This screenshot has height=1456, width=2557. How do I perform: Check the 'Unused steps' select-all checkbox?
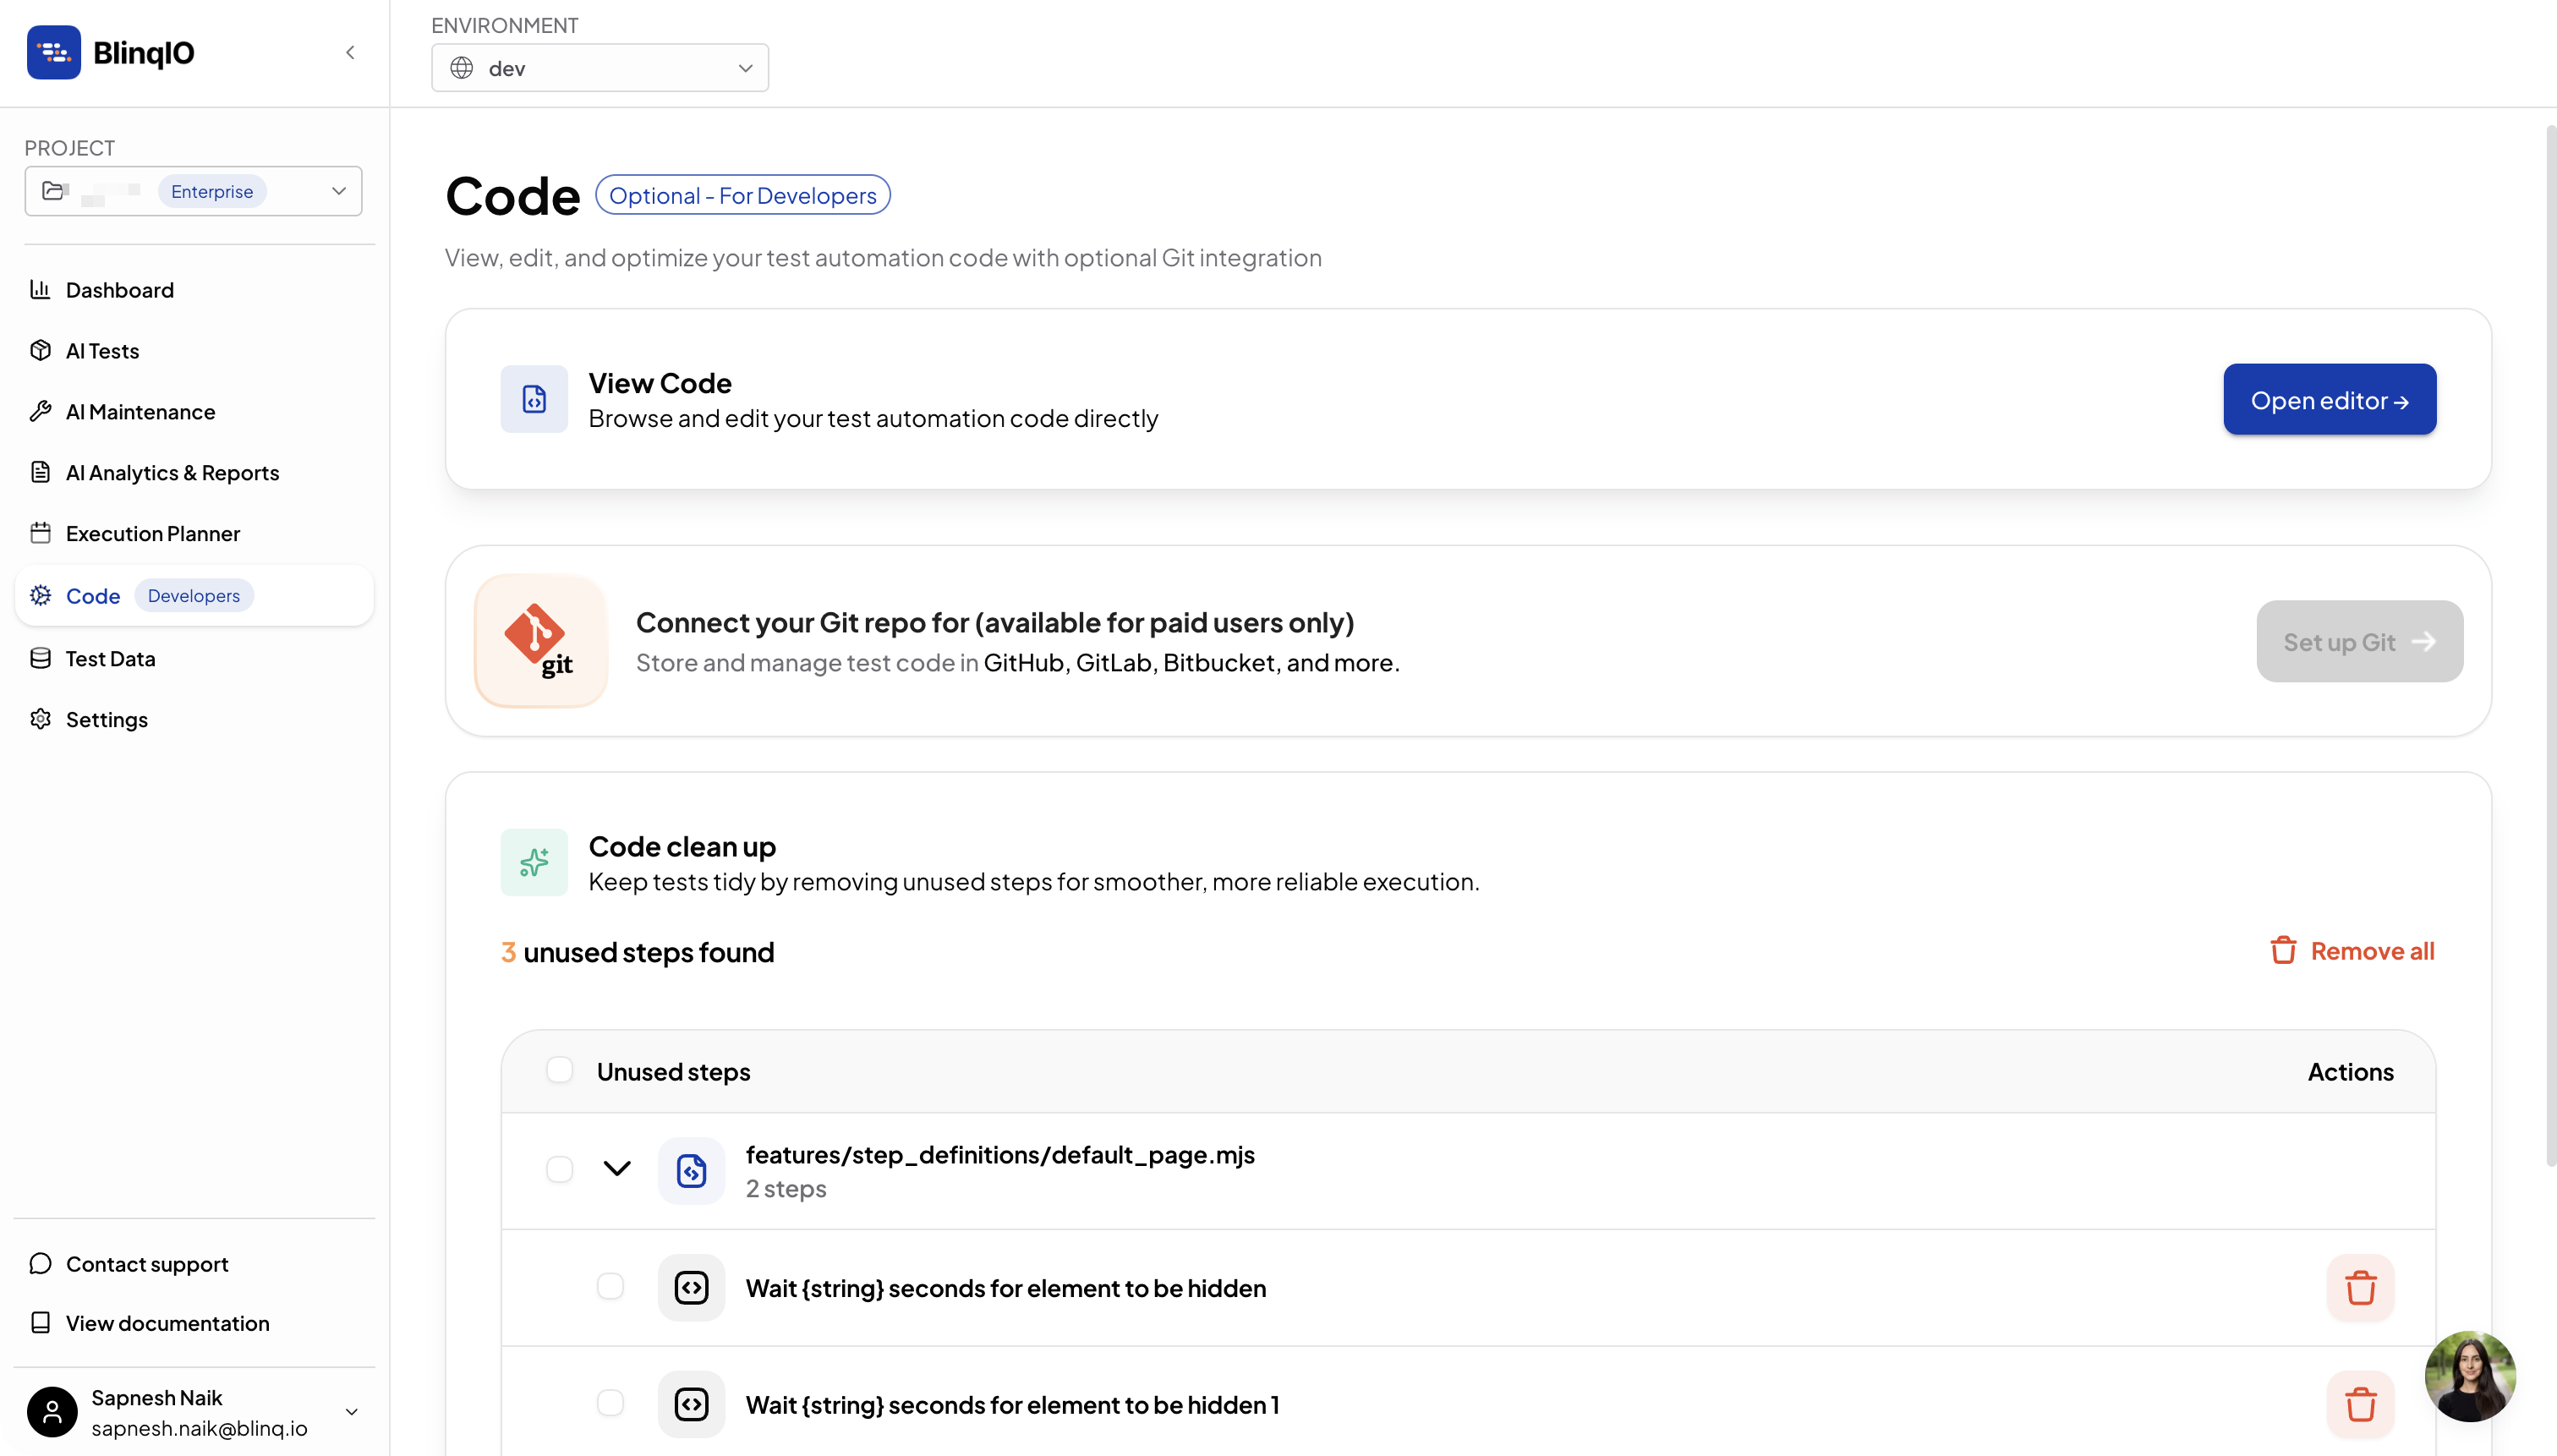click(x=560, y=1070)
